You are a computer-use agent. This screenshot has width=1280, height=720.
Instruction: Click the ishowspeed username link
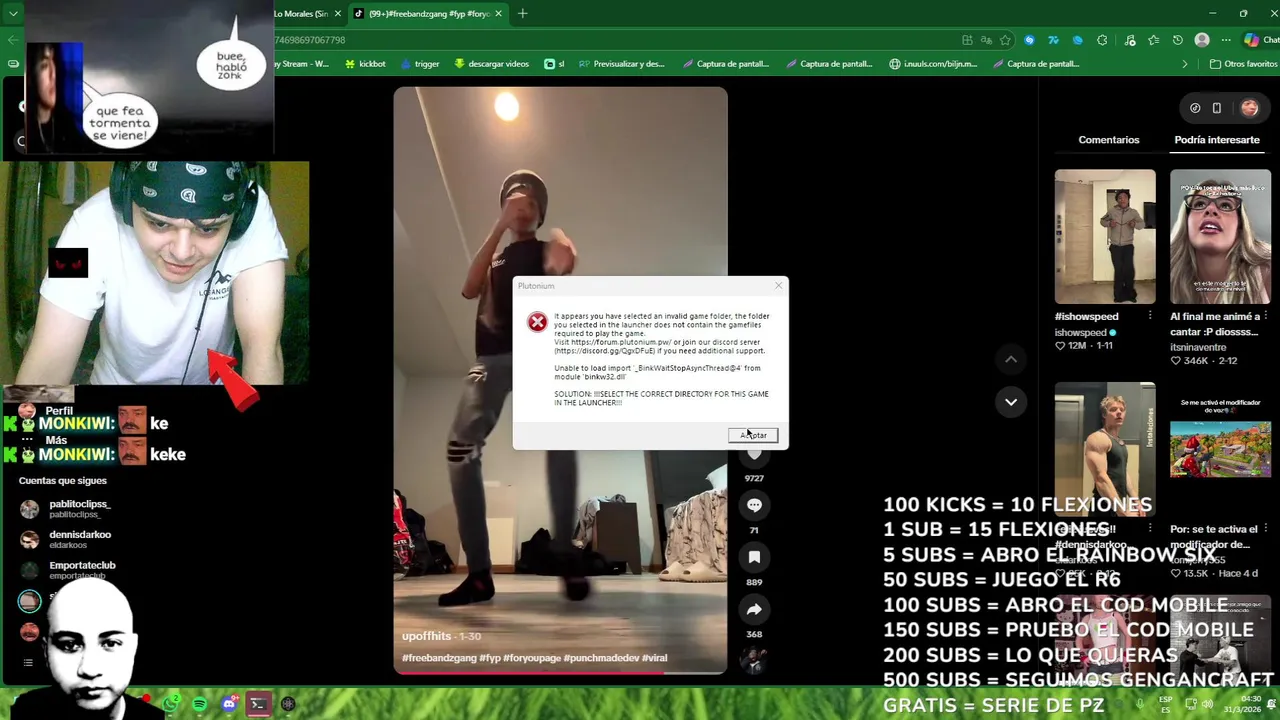1080,333
